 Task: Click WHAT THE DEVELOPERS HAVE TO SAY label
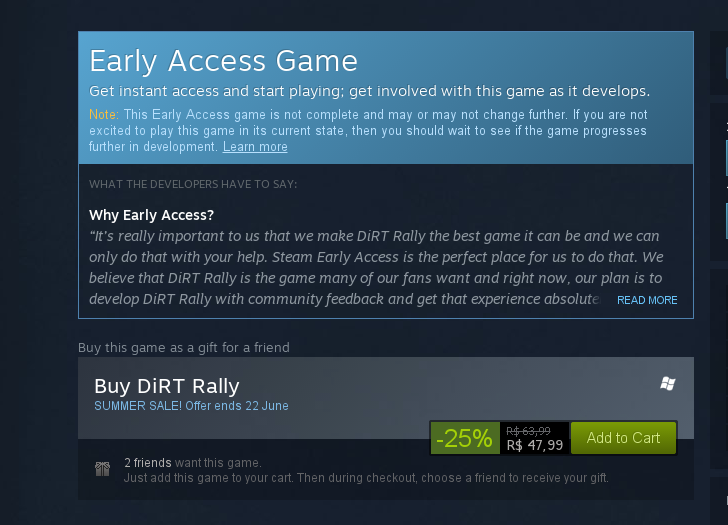point(193,184)
